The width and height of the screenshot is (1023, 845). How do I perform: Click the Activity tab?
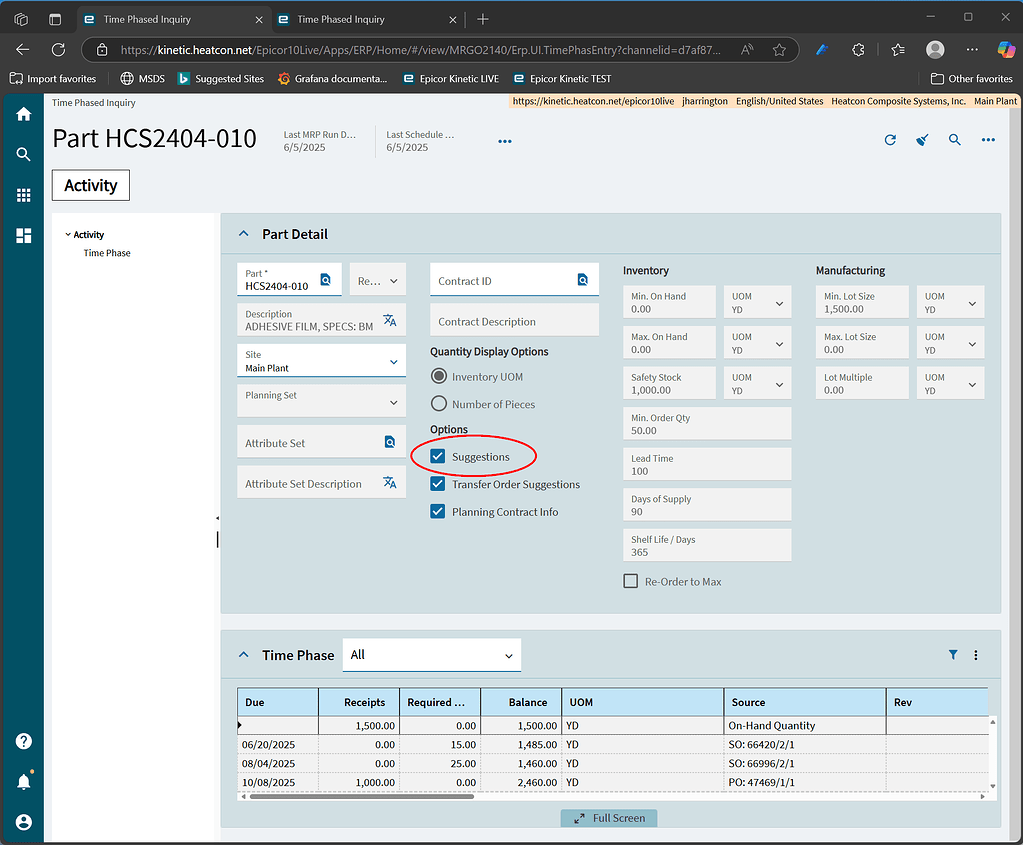(90, 185)
